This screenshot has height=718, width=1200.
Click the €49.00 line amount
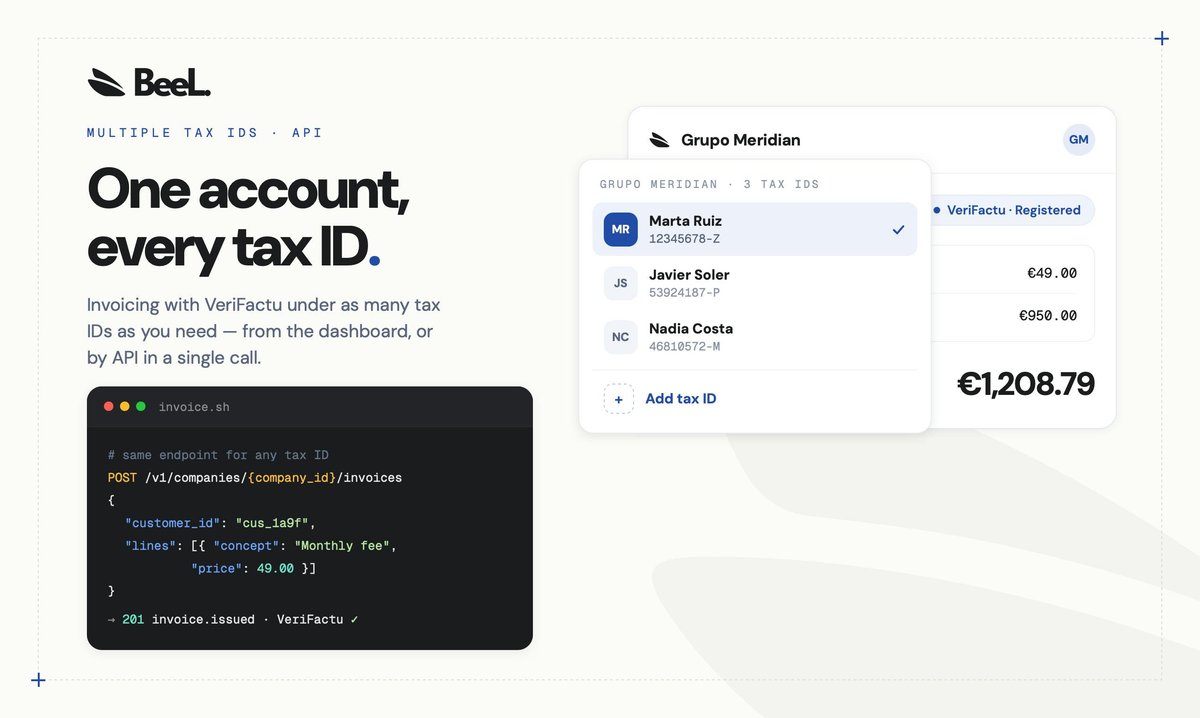1051,273
